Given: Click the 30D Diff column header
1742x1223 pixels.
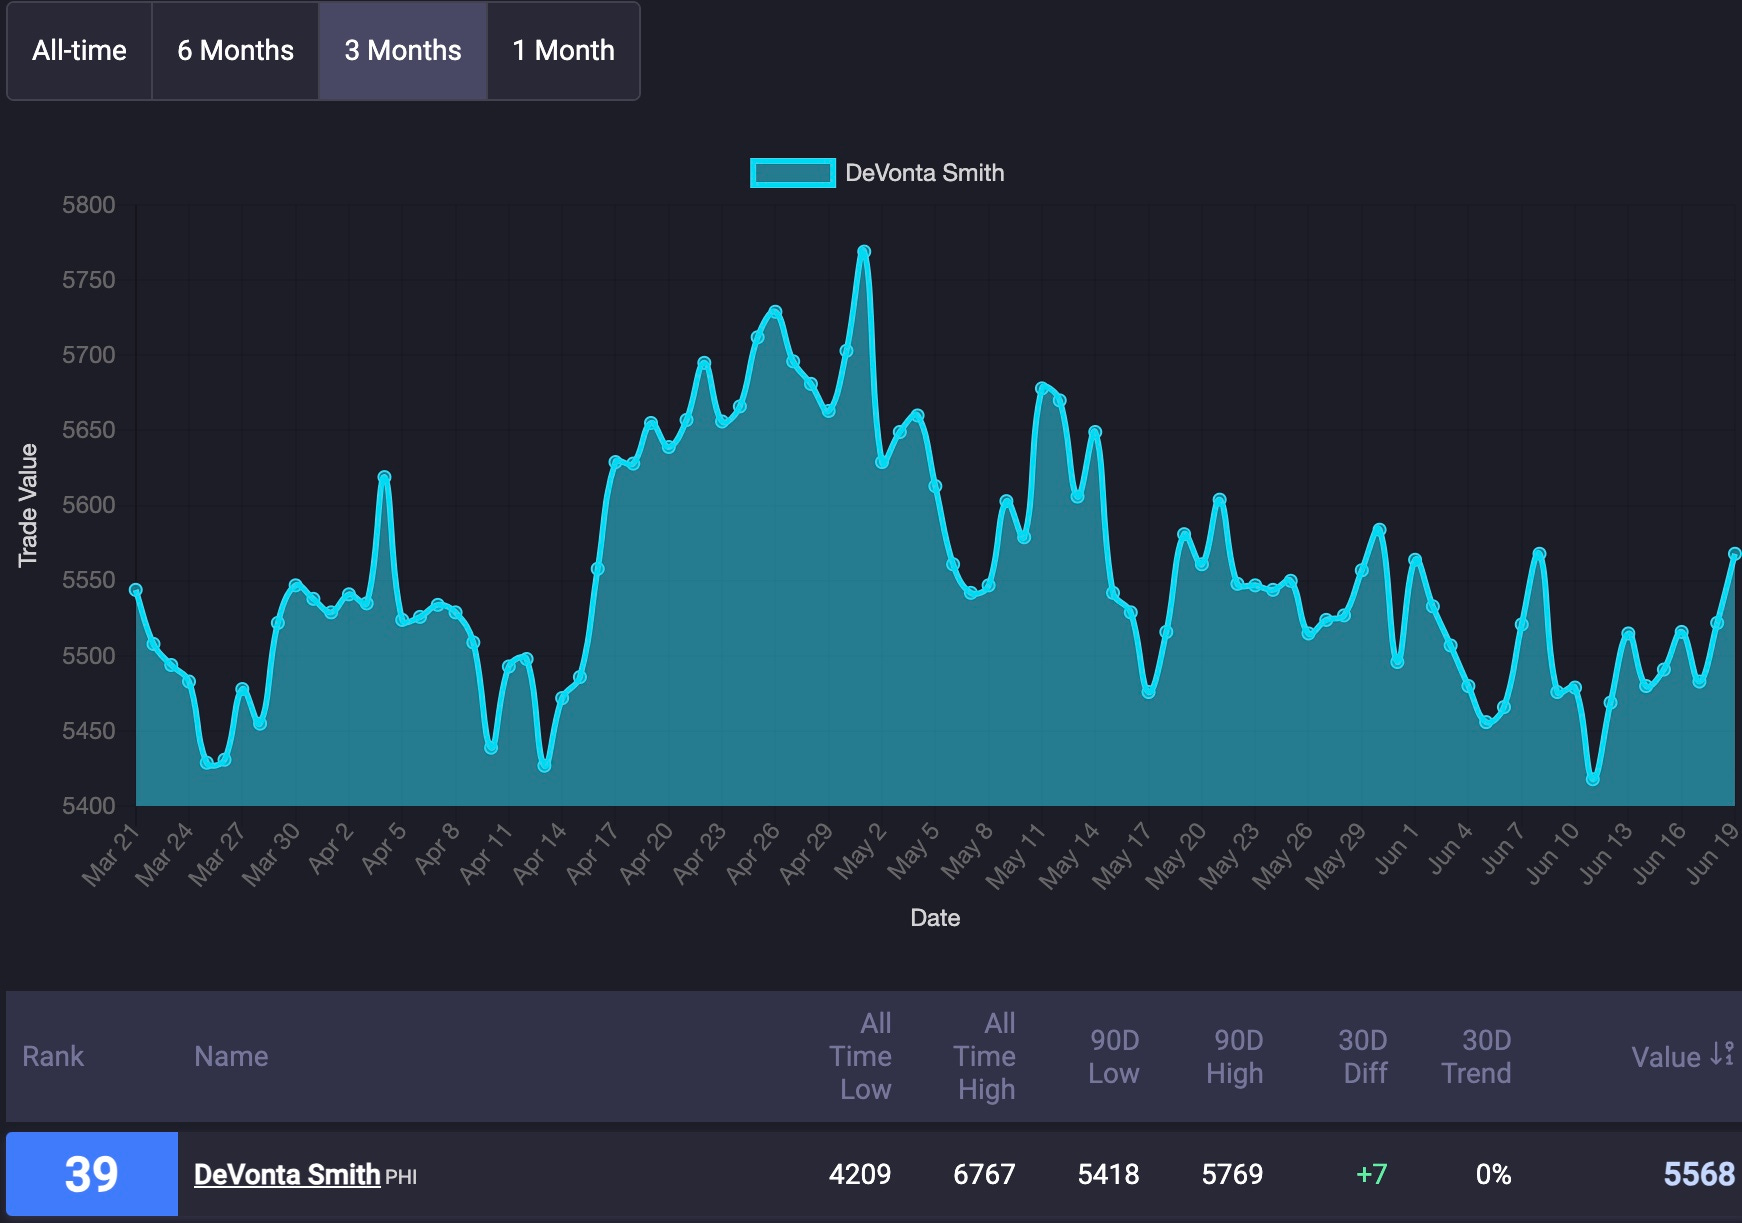Looking at the screenshot, I should pos(1364,1056).
